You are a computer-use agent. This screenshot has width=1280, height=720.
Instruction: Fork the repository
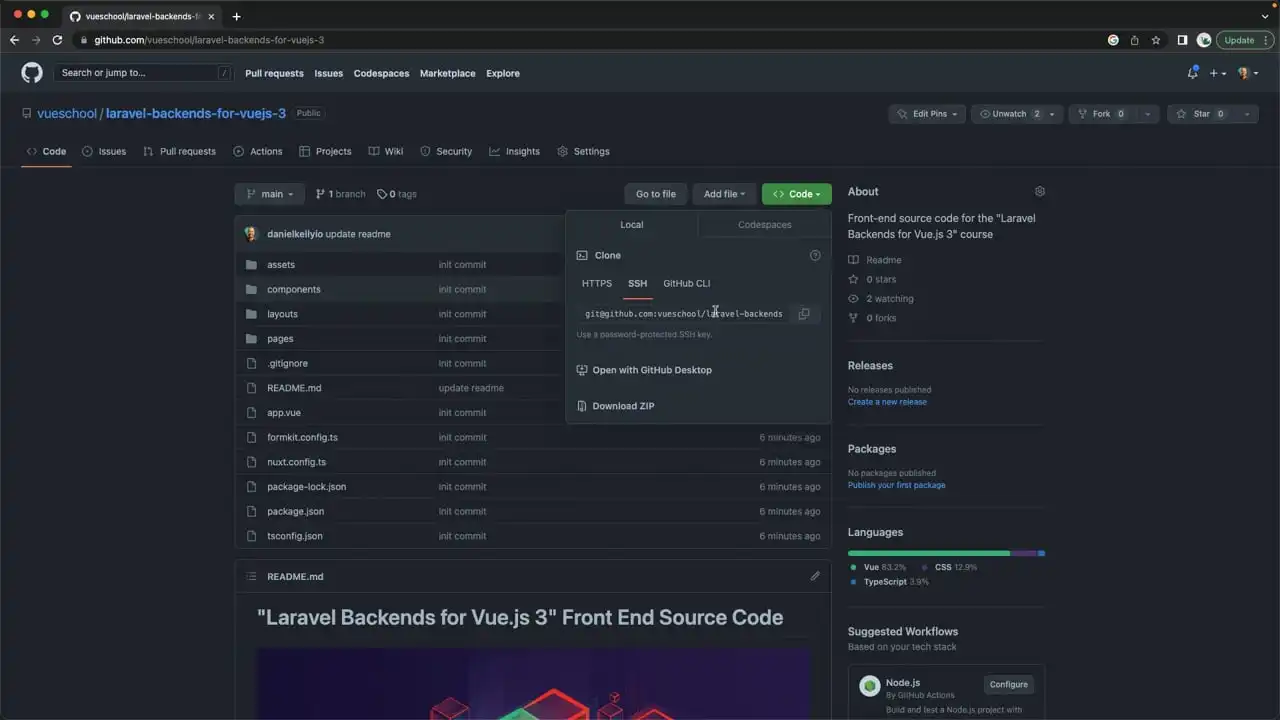tap(1102, 114)
